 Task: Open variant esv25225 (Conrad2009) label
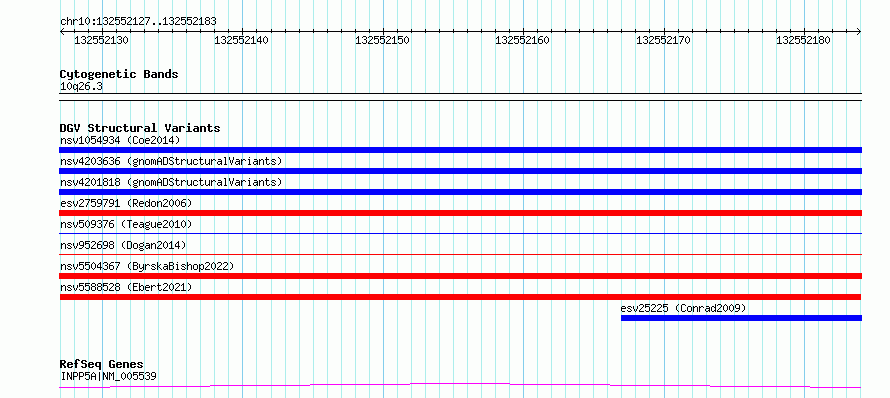click(x=683, y=308)
